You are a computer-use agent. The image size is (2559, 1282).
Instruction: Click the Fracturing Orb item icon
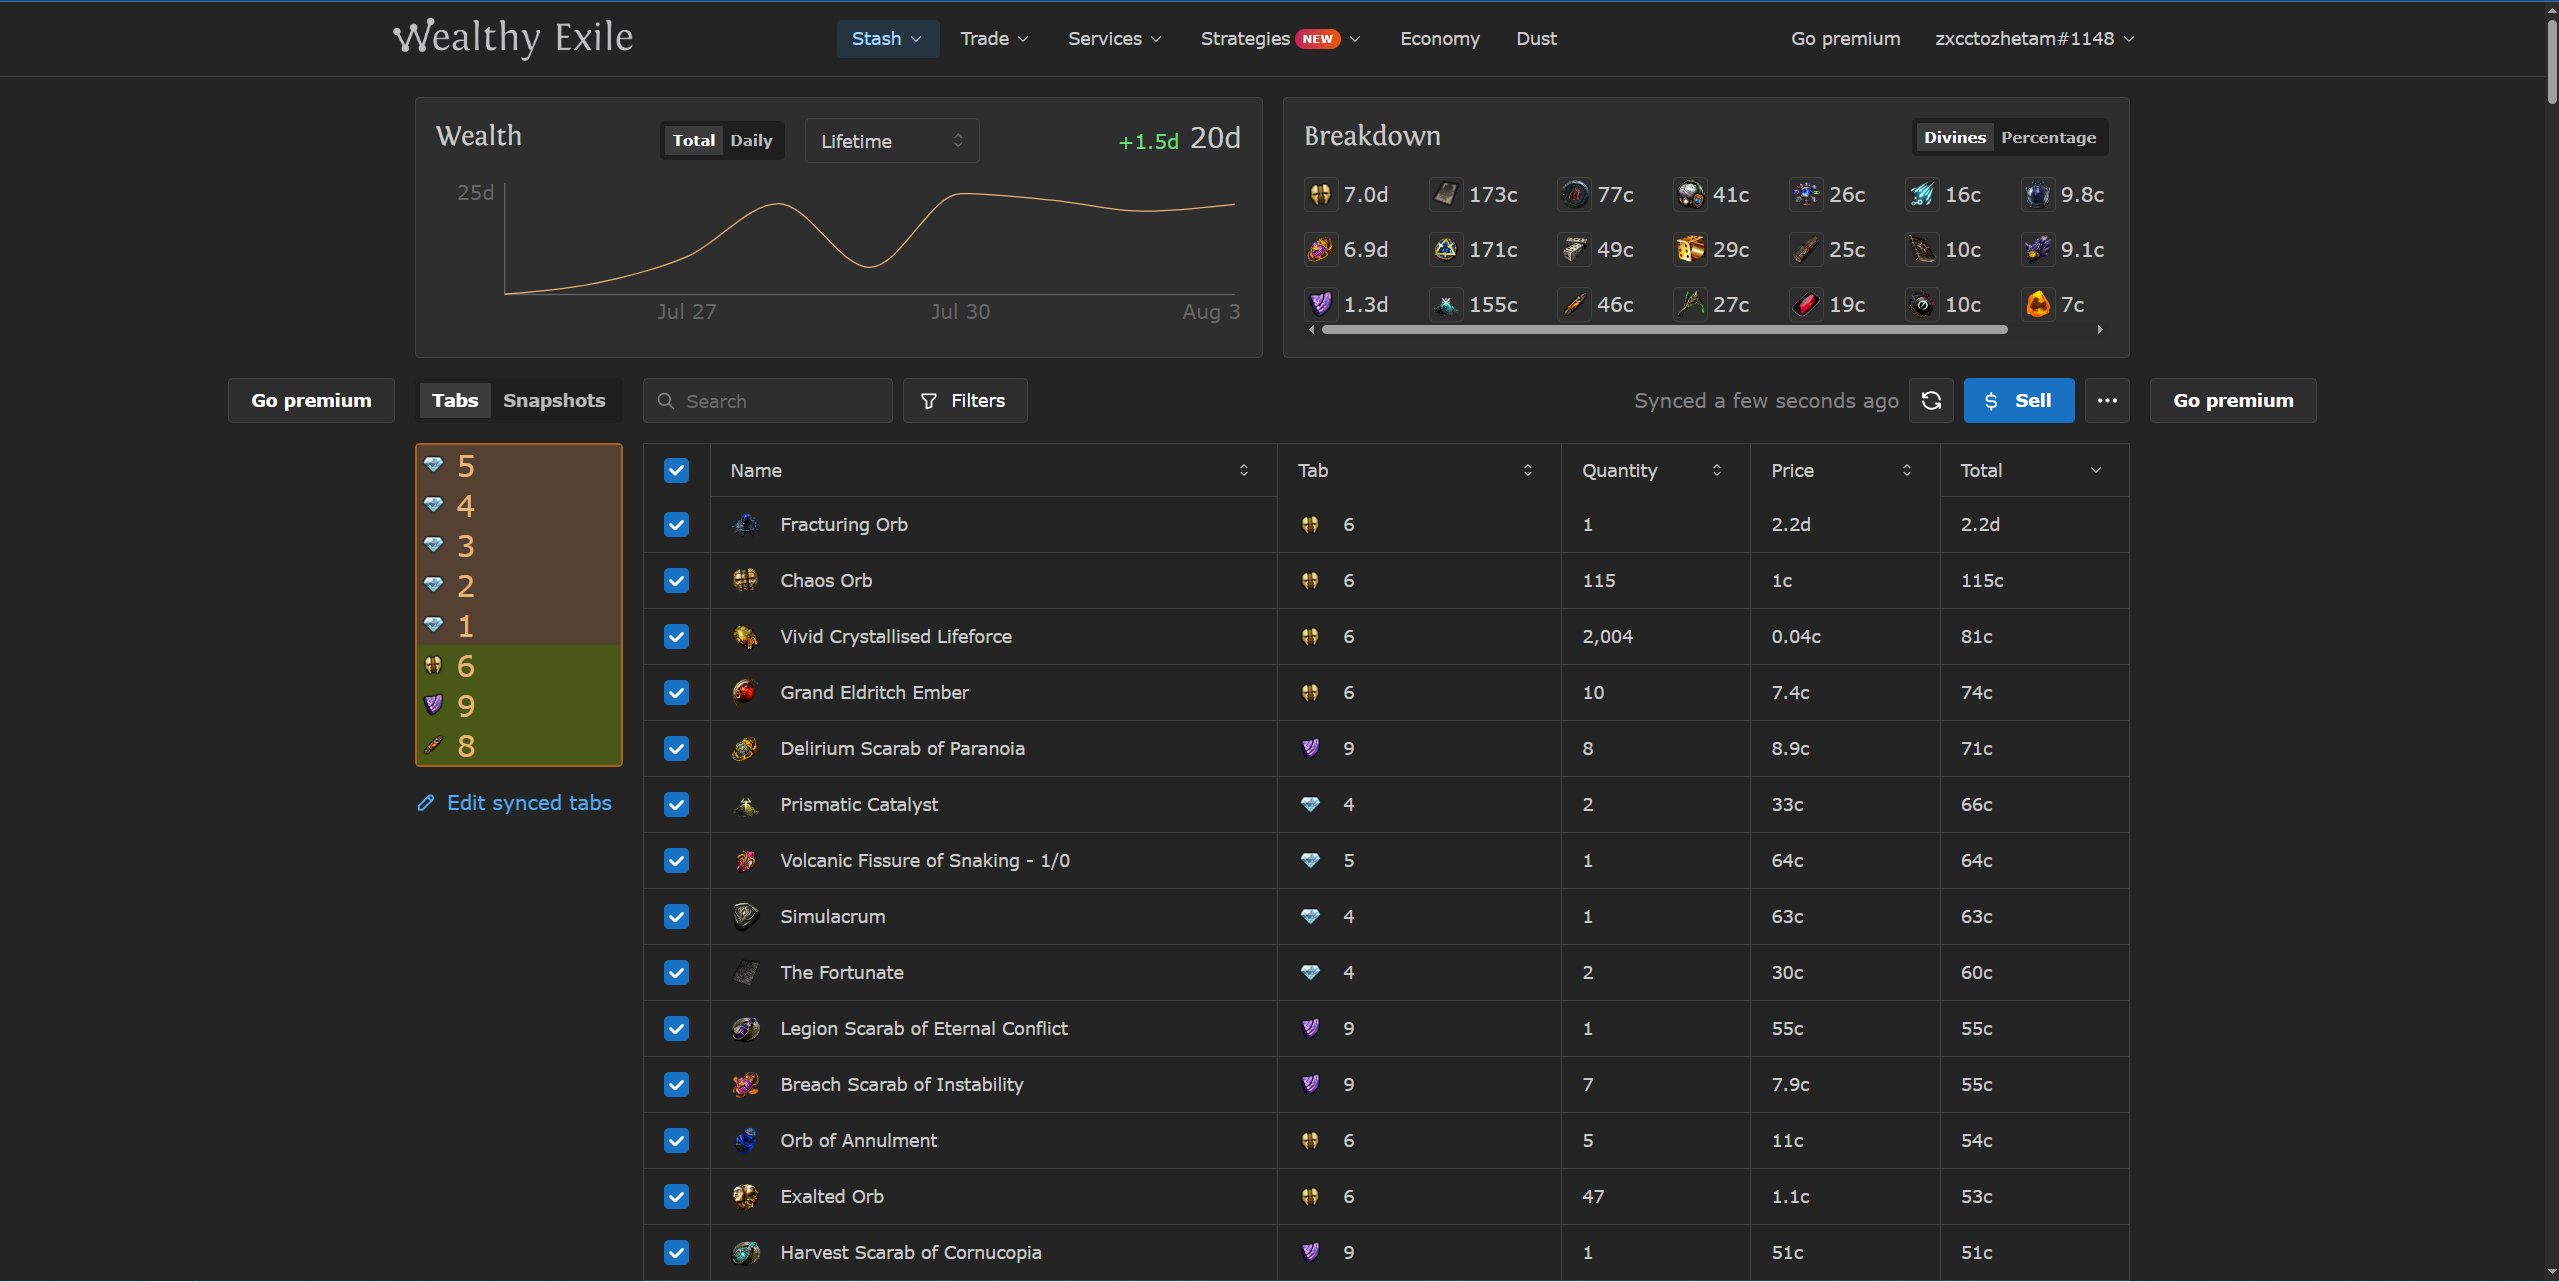(x=745, y=525)
